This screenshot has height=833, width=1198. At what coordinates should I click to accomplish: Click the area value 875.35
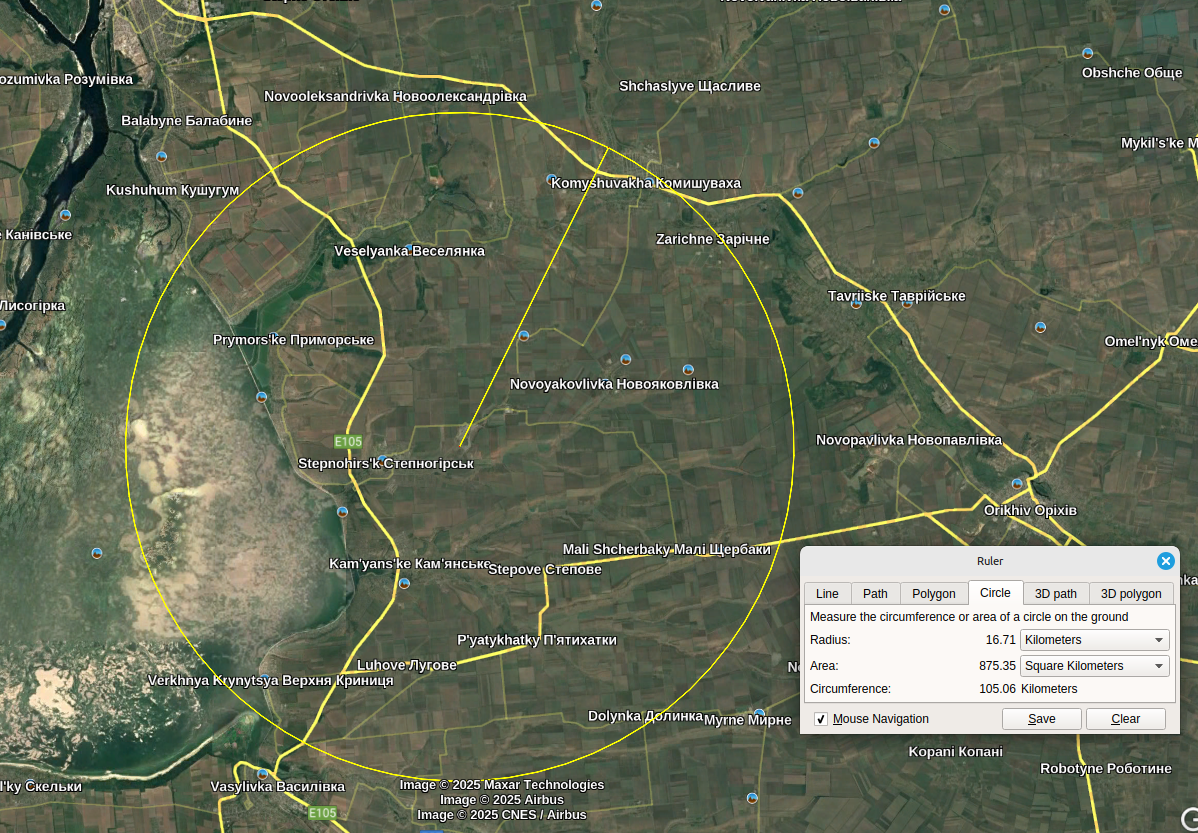click(x=997, y=666)
